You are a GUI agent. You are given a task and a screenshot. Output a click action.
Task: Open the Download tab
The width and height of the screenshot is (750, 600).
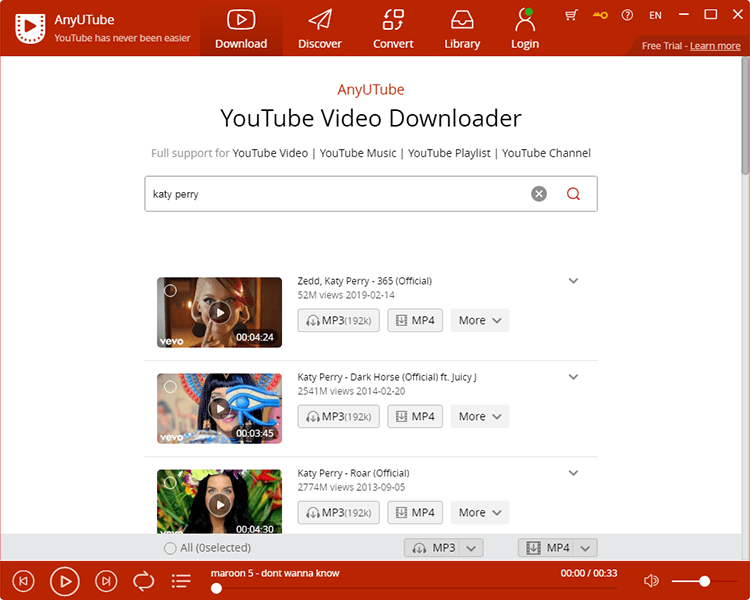[241, 29]
